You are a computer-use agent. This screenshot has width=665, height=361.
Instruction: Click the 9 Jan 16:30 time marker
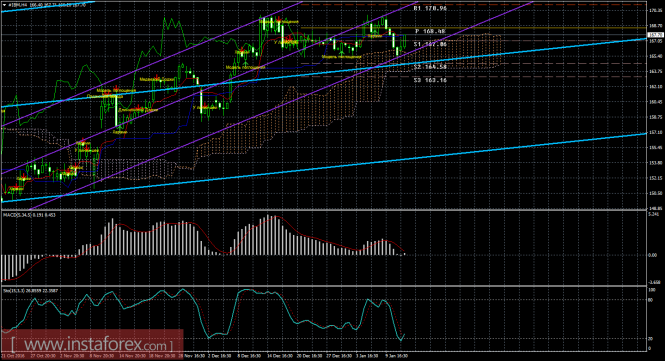[397, 356]
